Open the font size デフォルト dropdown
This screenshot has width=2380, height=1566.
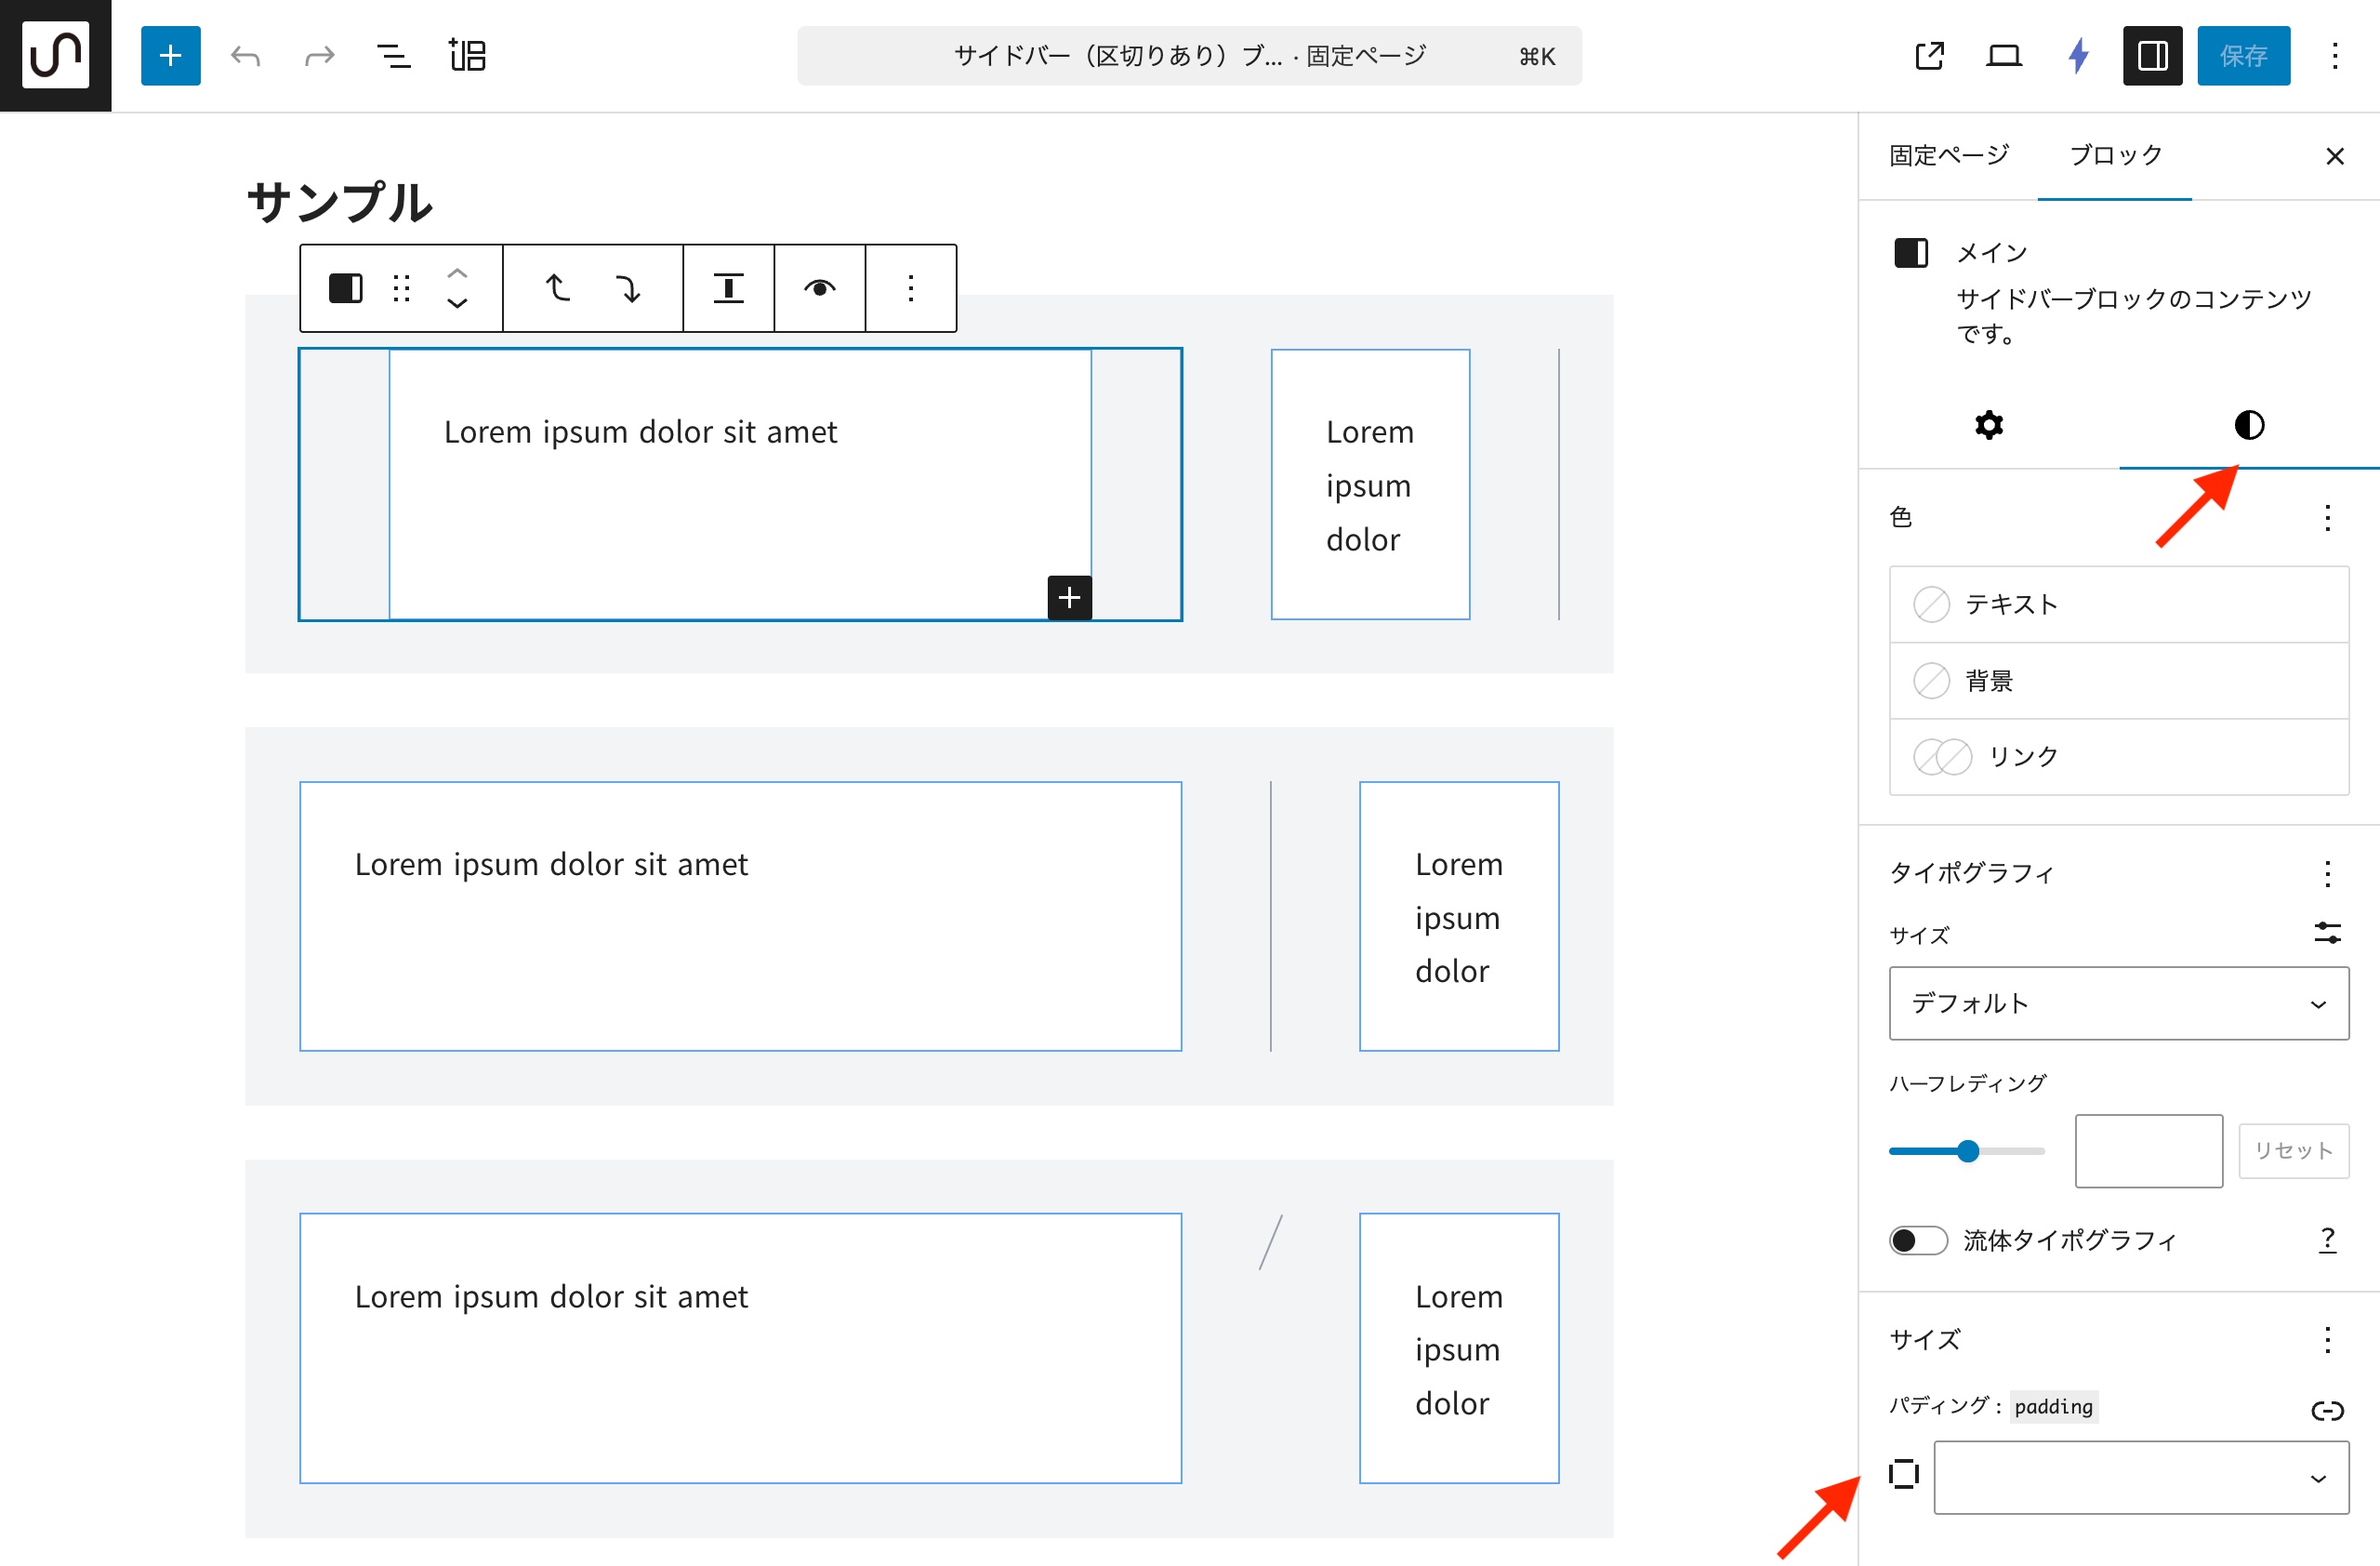coord(2118,1003)
